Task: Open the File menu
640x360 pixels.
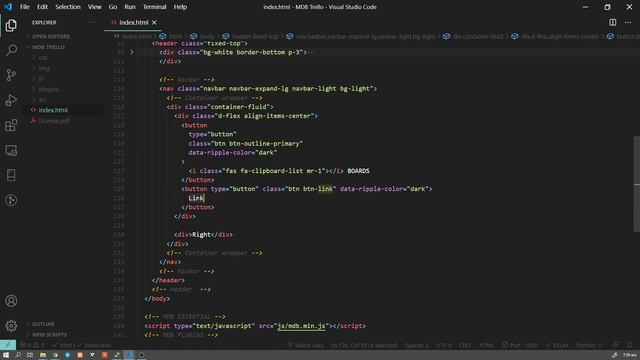Action: click(x=24, y=7)
